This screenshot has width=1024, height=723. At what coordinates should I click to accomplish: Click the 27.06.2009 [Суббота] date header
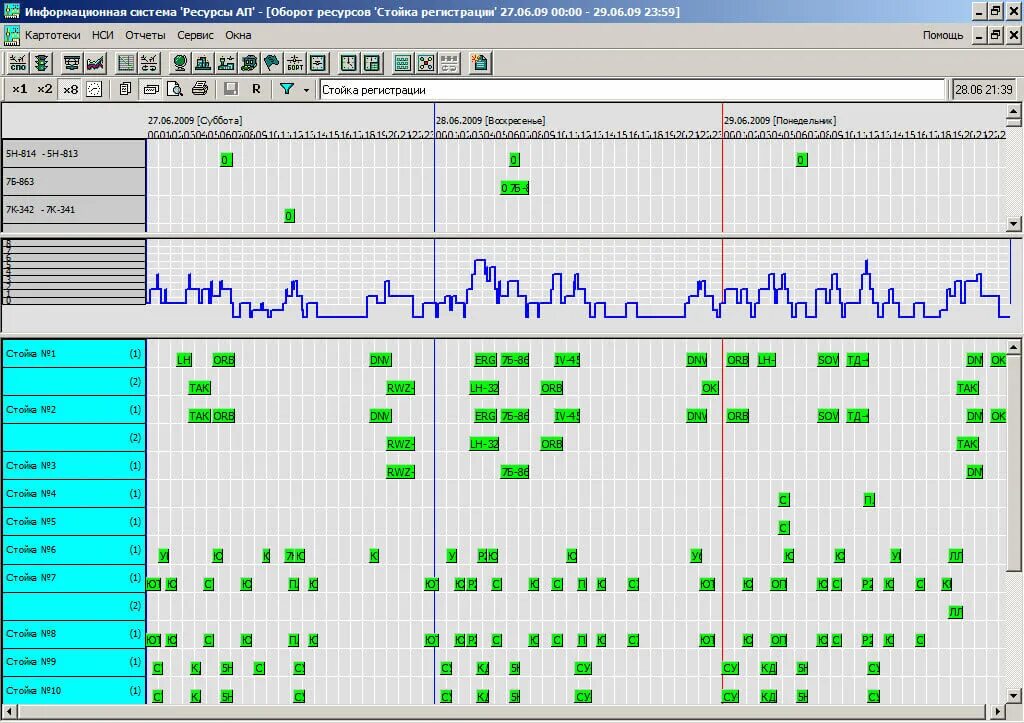pos(195,120)
